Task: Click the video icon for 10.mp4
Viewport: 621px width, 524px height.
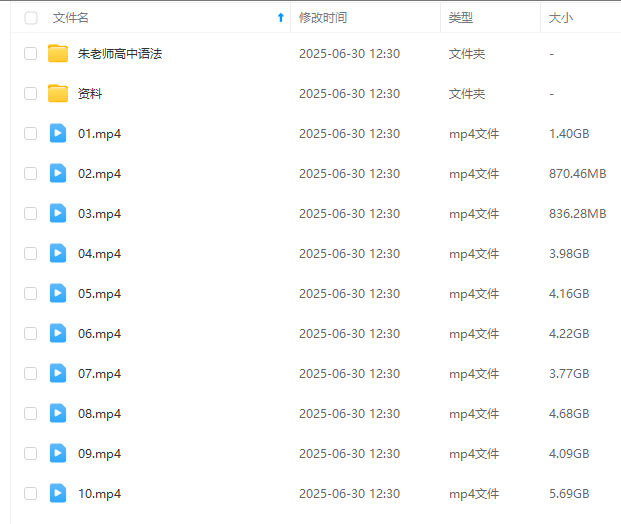Action: click(58, 493)
